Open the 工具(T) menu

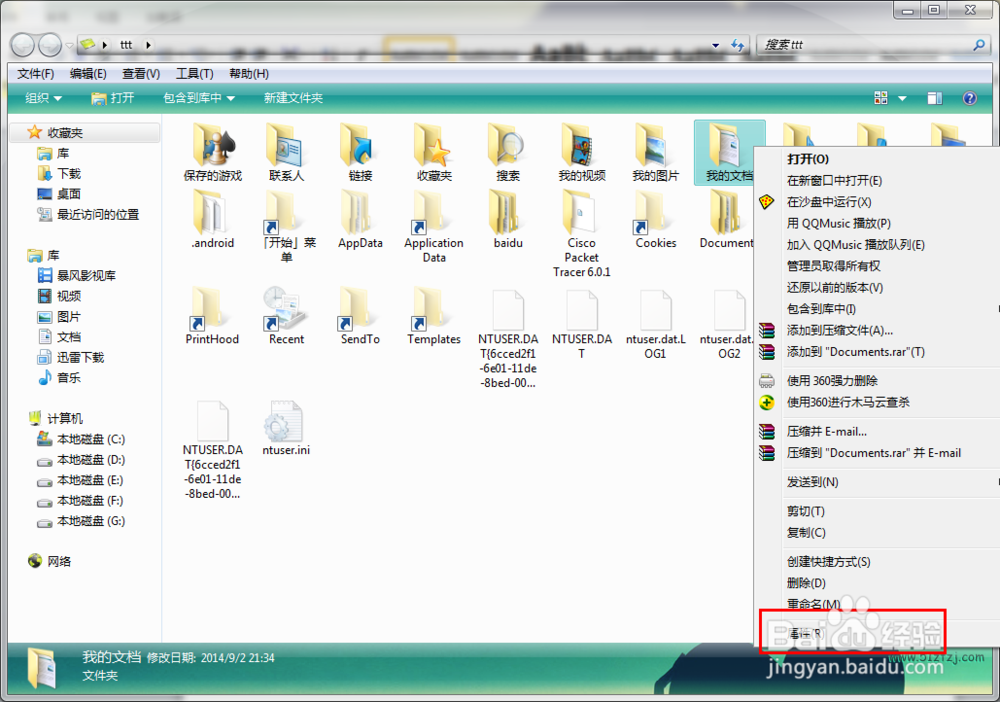pyautogui.click(x=195, y=74)
